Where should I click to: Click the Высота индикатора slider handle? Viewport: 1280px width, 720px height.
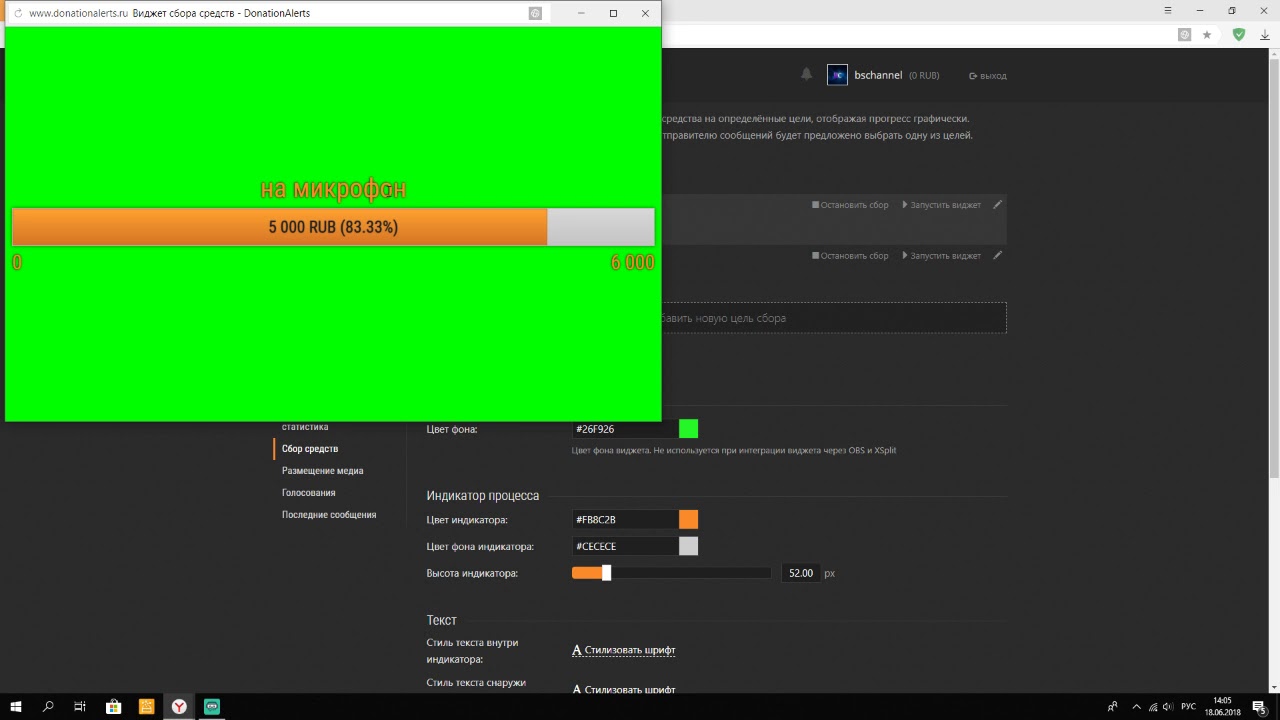[x=606, y=573]
